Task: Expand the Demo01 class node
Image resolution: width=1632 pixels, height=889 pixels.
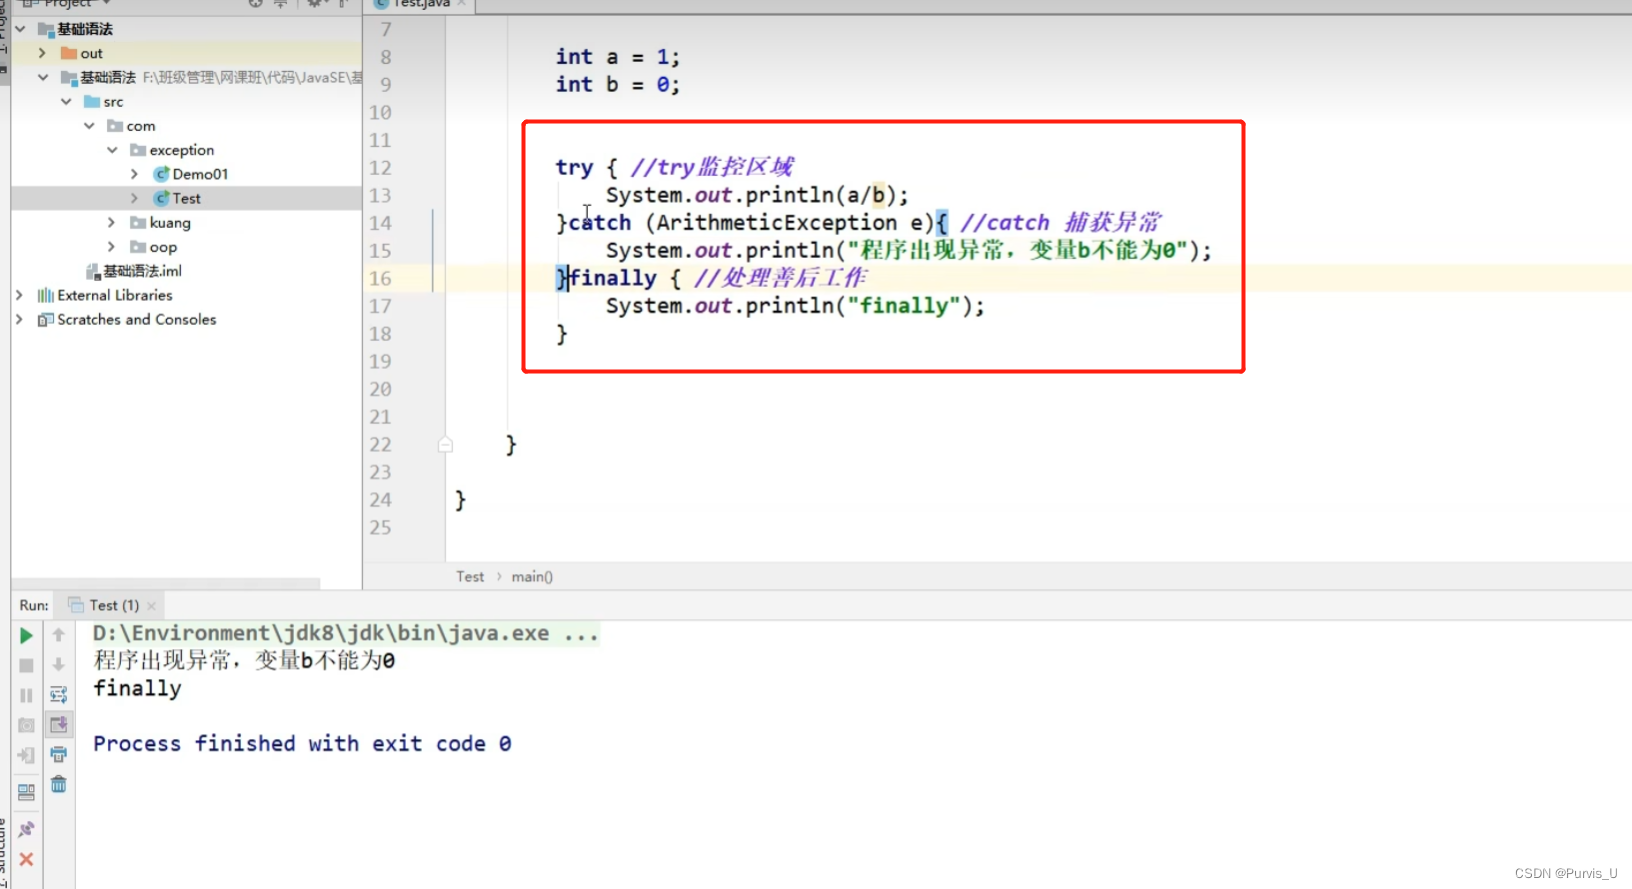Action: (135, 174)
